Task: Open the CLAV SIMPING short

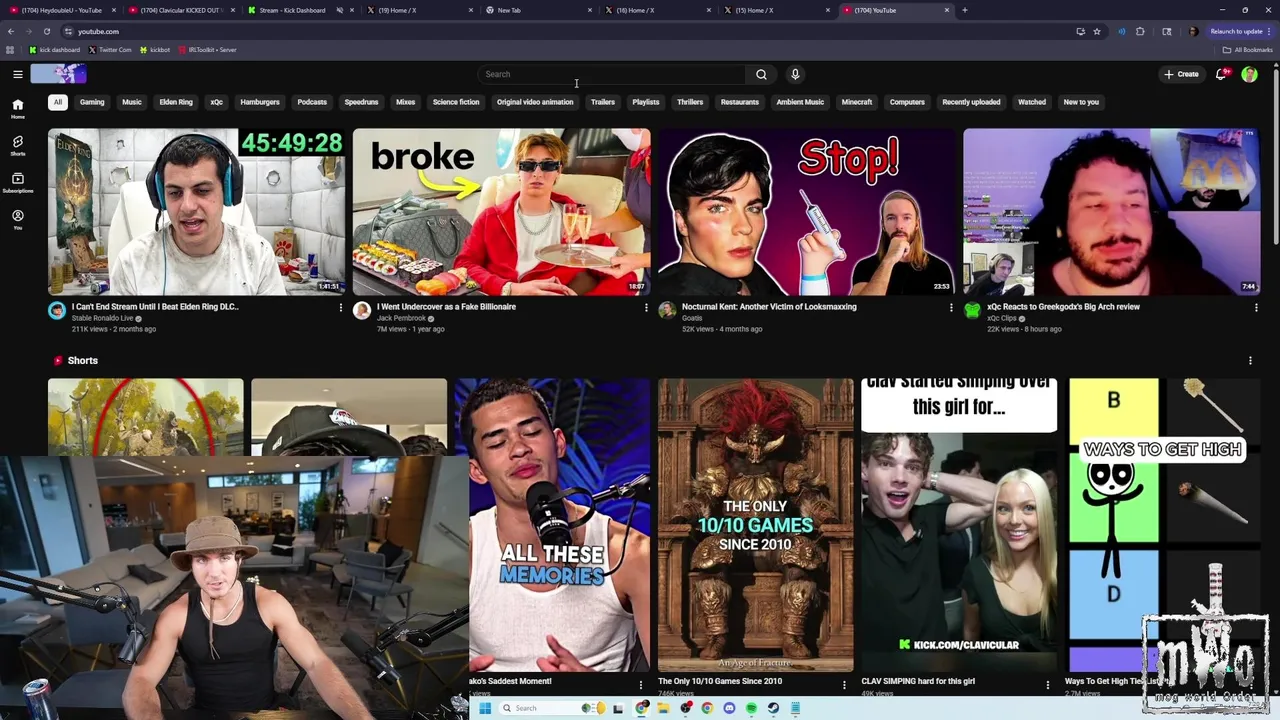Action: [959, 525]
